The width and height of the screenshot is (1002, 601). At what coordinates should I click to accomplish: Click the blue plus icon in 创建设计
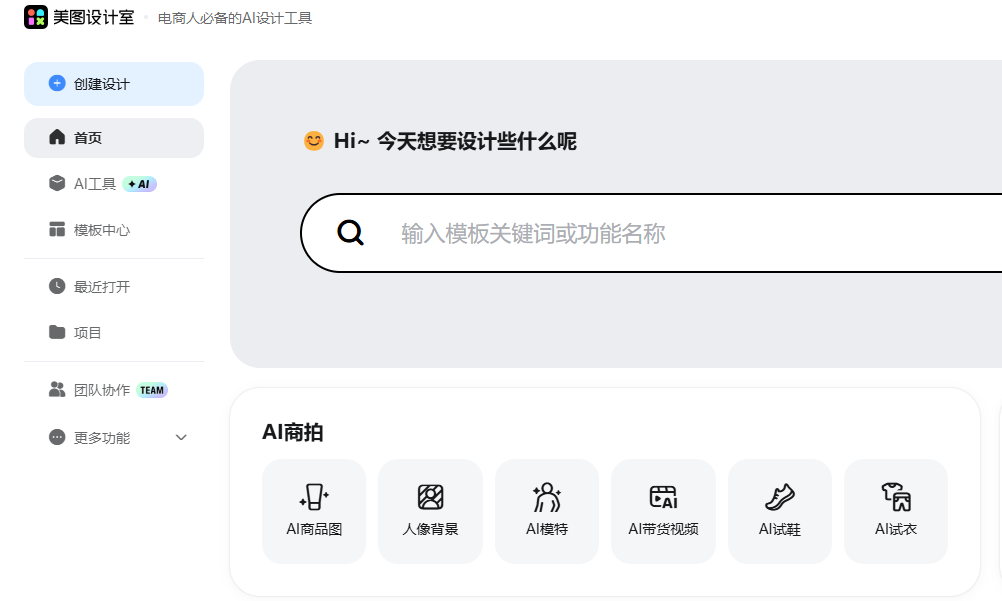[57, 83]
